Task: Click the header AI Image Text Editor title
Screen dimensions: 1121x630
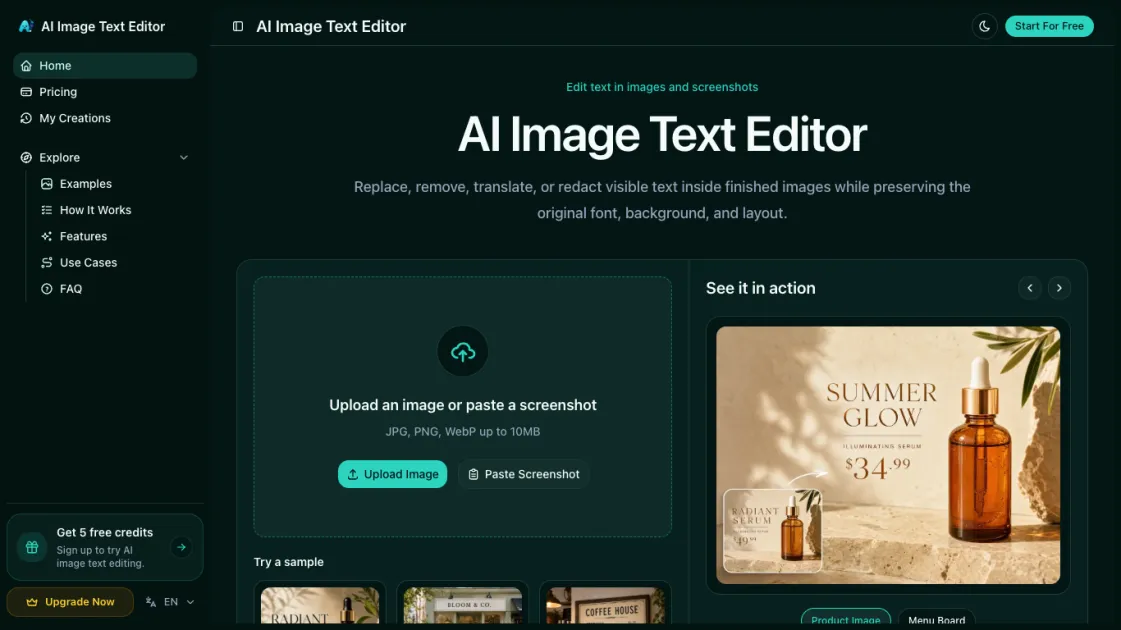Action: coord(331,26)
